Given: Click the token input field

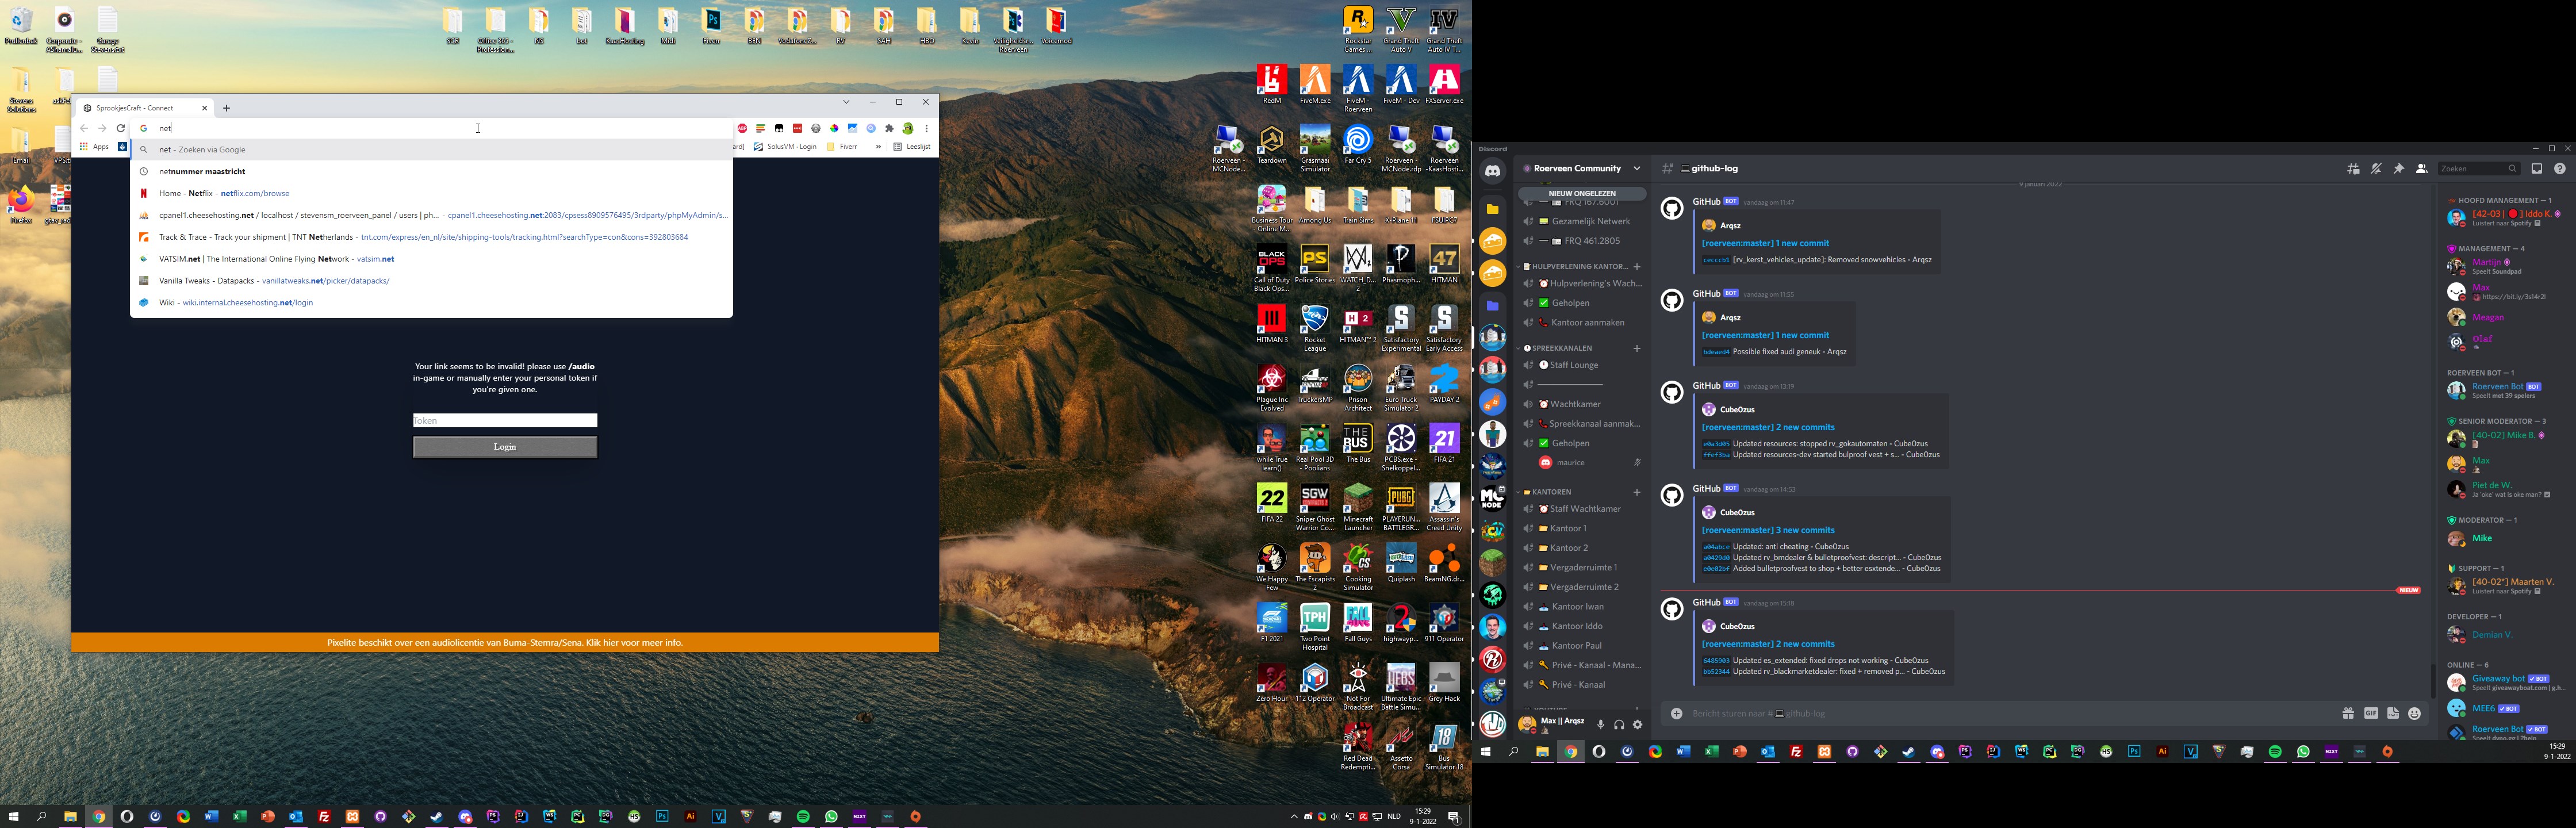Looking at the screenshot, I should (505, 421).
